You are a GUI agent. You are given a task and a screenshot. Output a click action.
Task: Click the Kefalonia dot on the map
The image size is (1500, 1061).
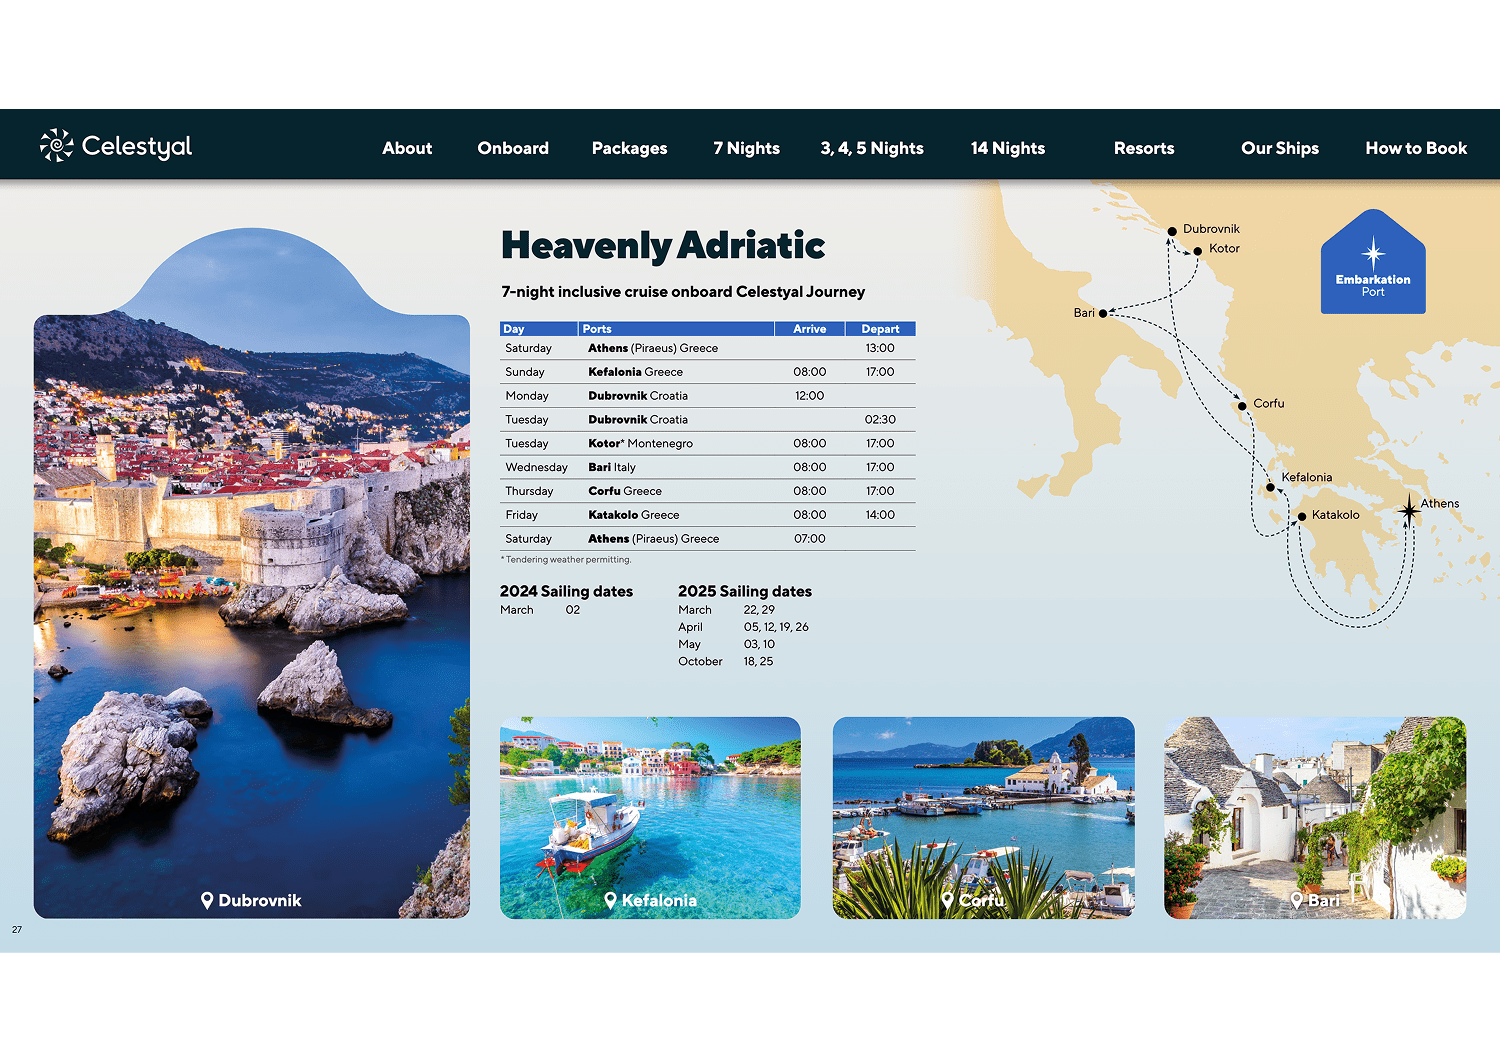point(1271,487)
